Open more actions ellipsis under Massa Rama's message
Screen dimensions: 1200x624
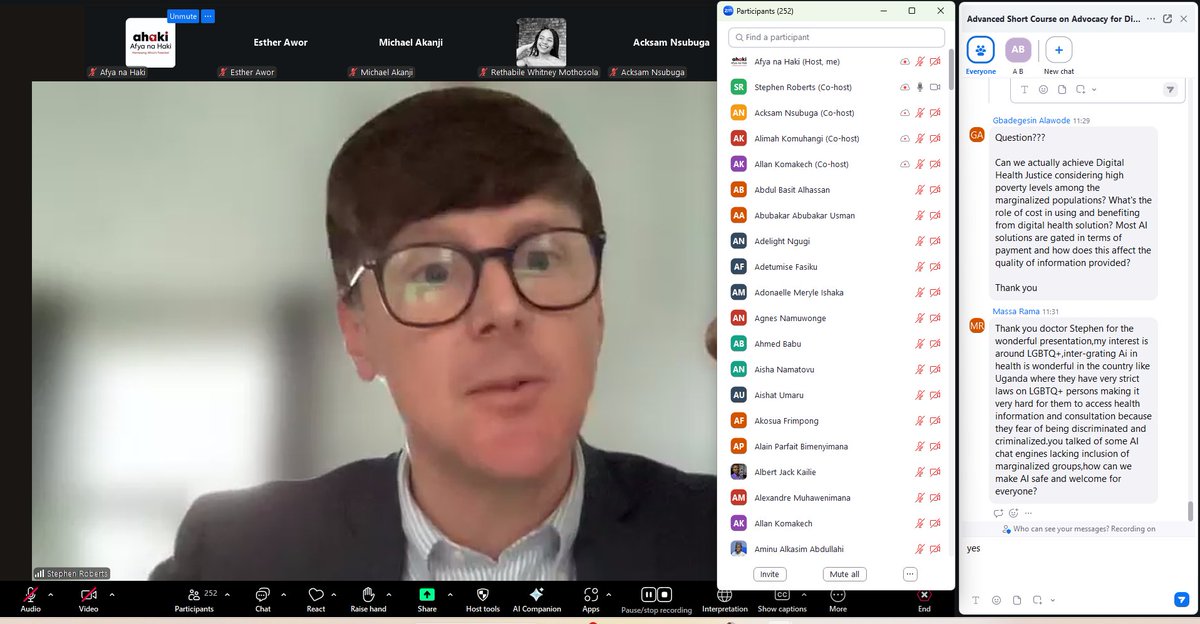1030,513
